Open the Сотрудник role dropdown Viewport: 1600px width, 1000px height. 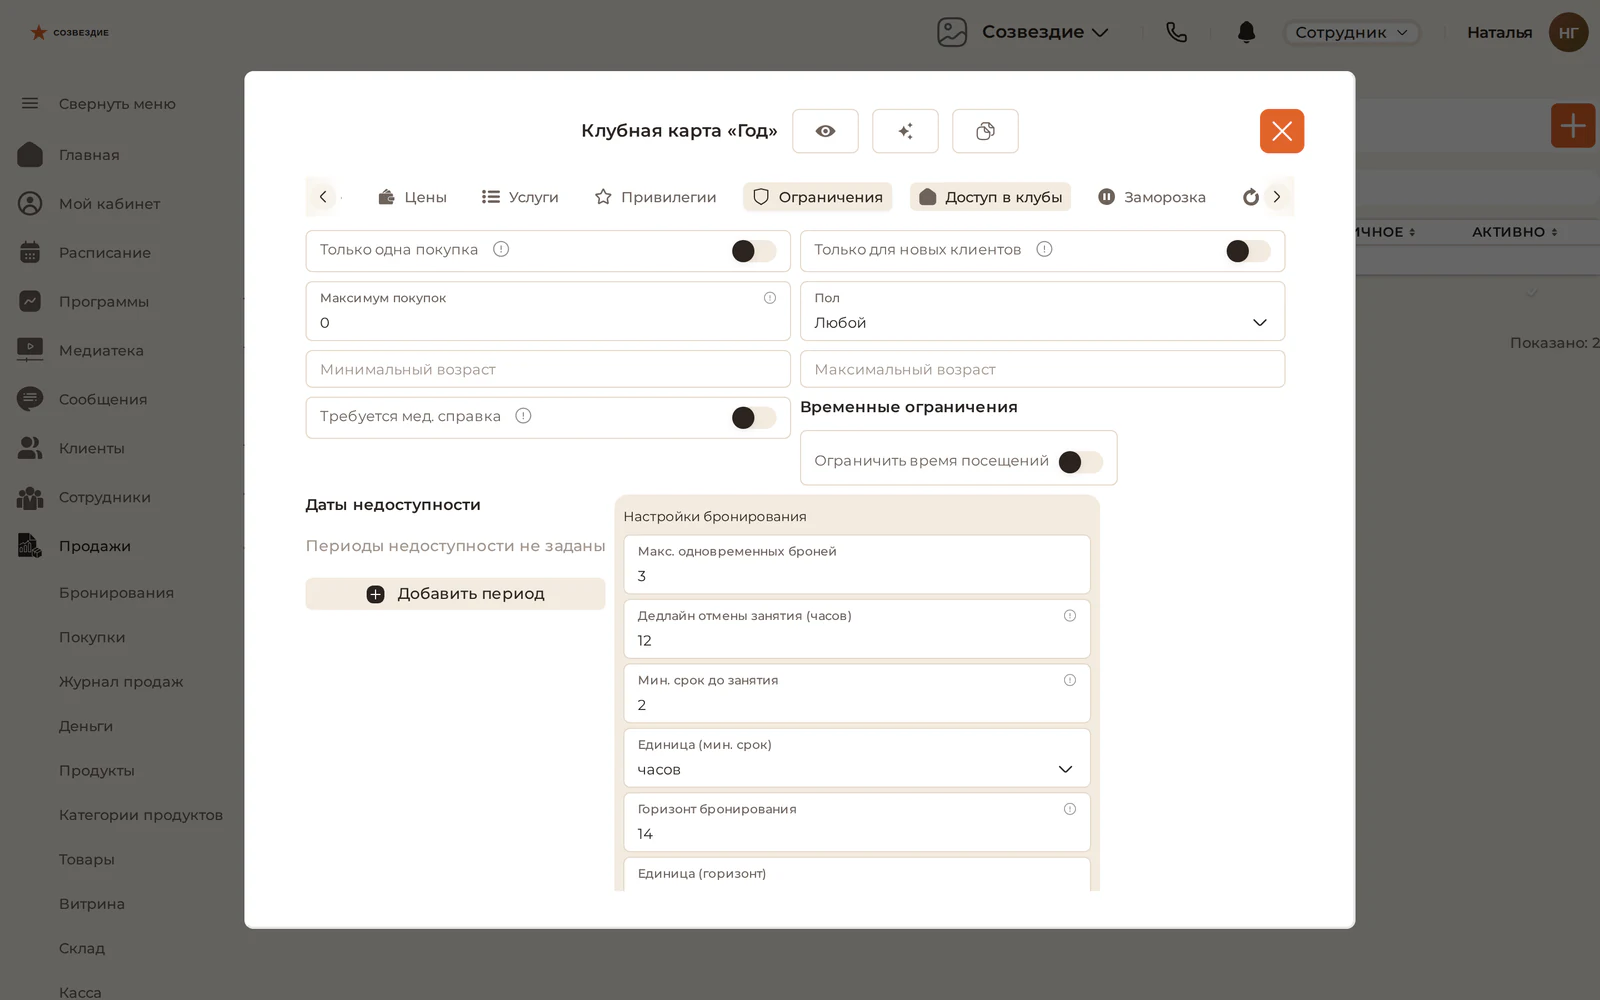(1352, 32)
